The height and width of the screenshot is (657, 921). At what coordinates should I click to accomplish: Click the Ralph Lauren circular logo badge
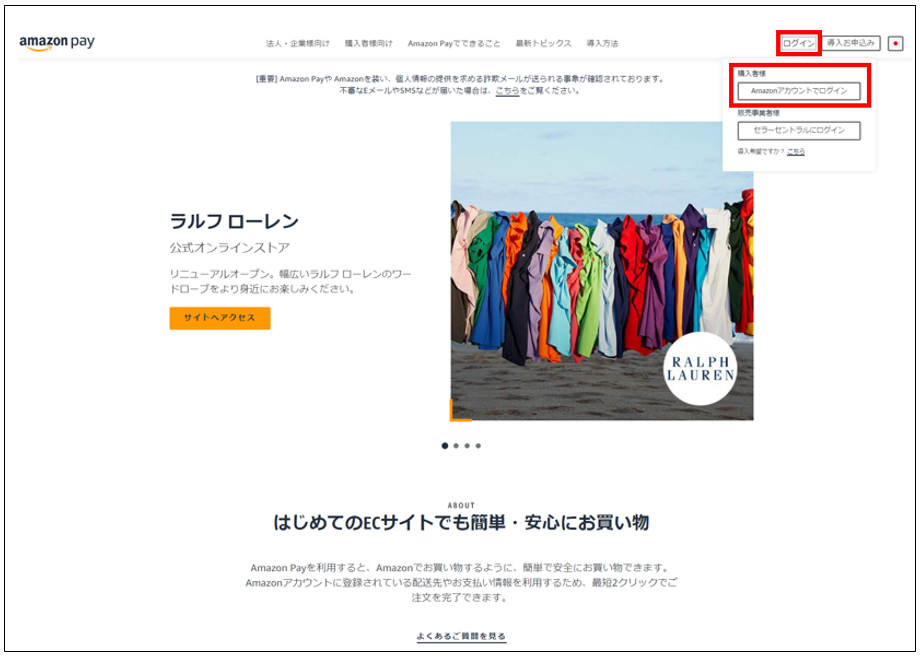(x=699, y=366)
